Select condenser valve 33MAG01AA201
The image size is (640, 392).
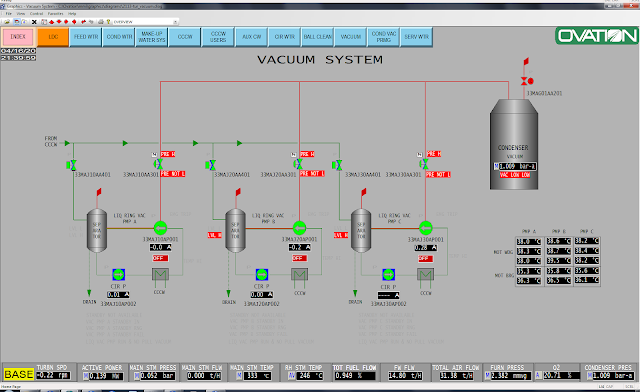coord(526,81)
